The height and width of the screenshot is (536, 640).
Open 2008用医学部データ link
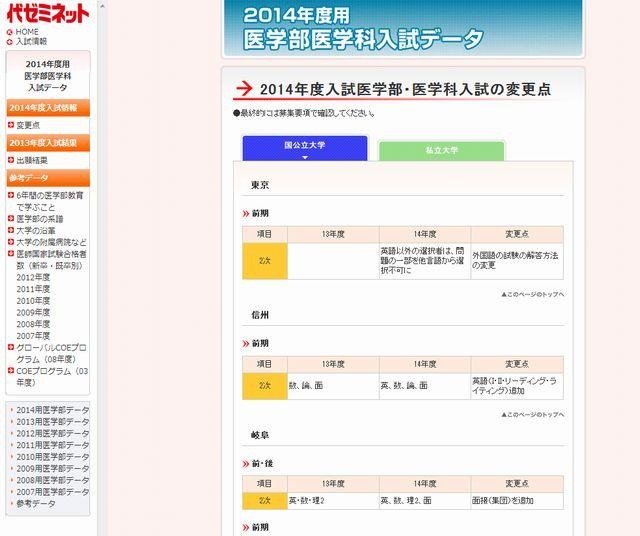53,480
